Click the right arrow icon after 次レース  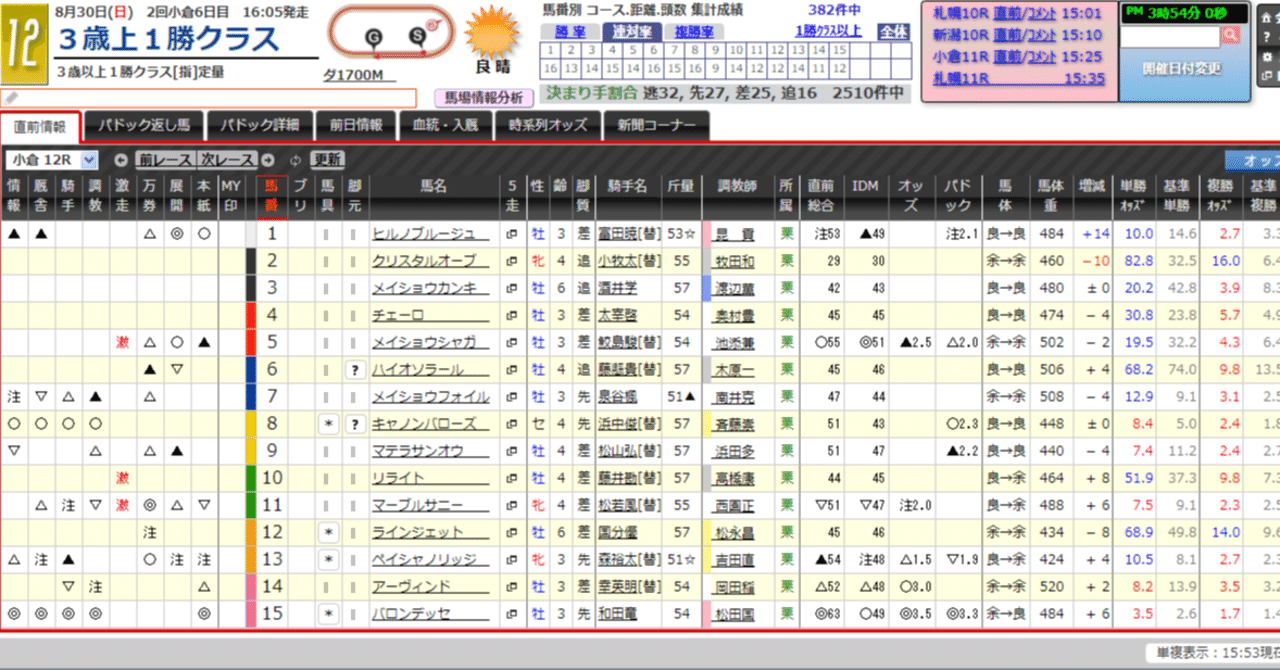pyautogui.click(x=267, y=159)
